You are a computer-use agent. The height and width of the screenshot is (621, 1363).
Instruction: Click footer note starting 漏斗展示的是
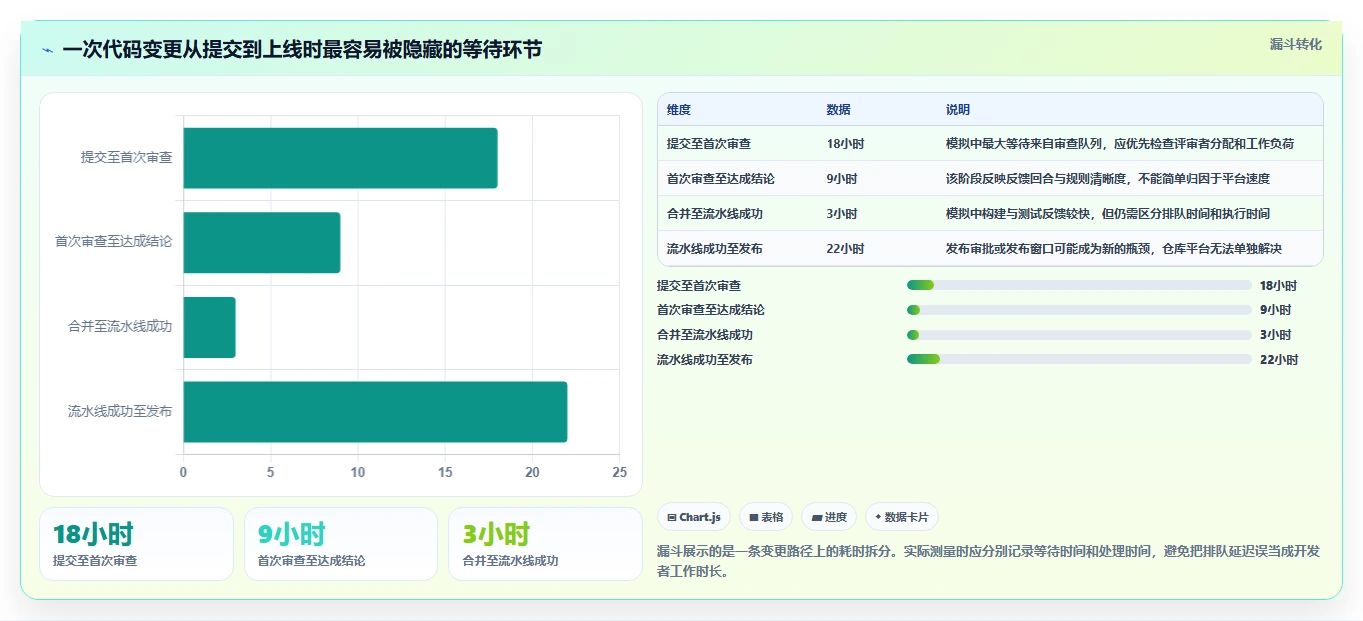pos(988,561)
